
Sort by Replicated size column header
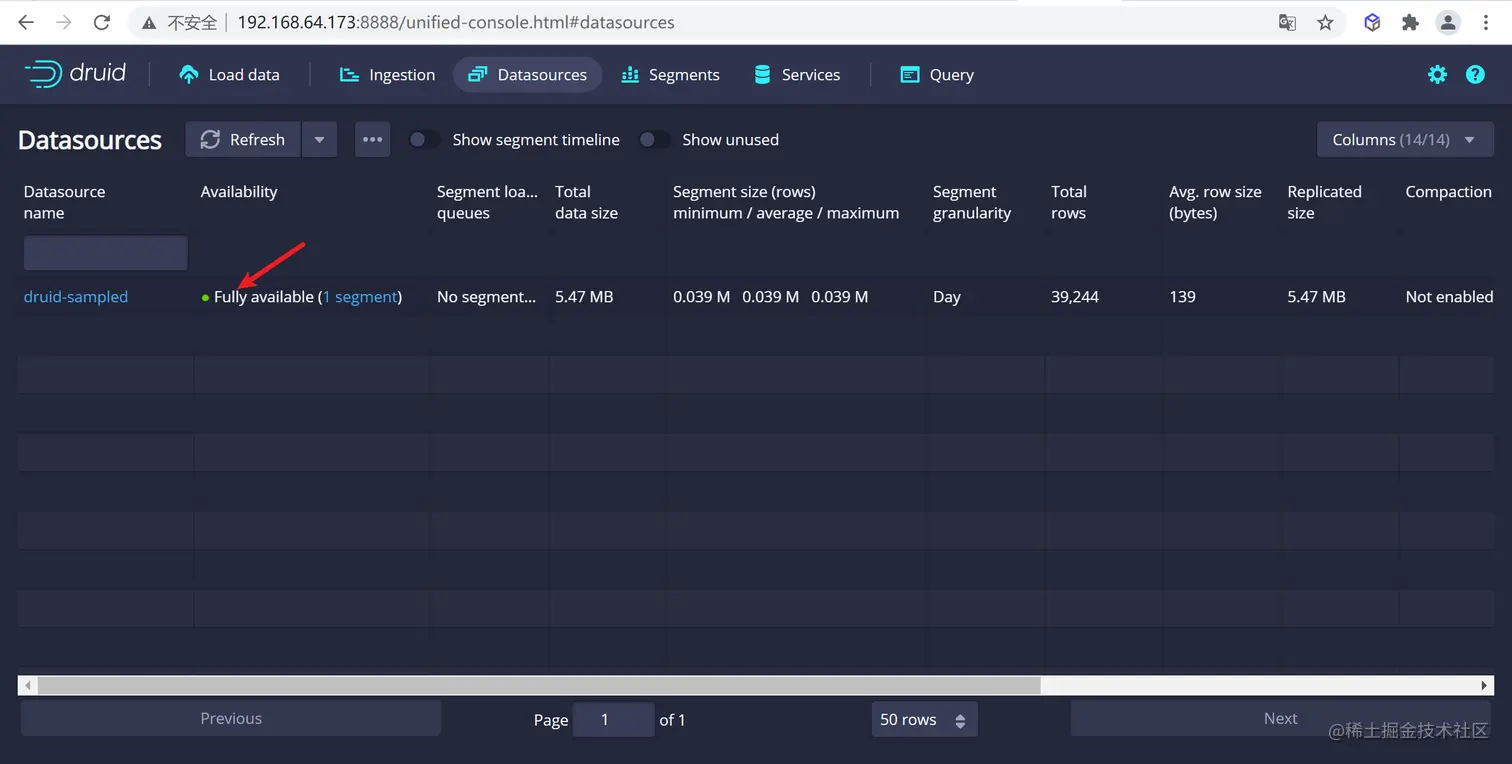1324,202
